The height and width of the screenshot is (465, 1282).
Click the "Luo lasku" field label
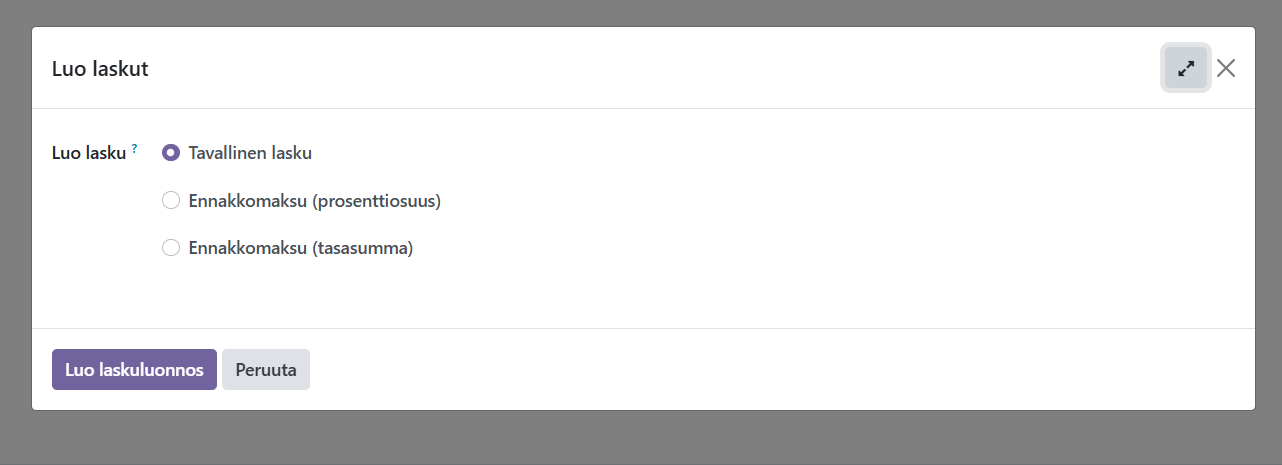click(x=89, y=153)
